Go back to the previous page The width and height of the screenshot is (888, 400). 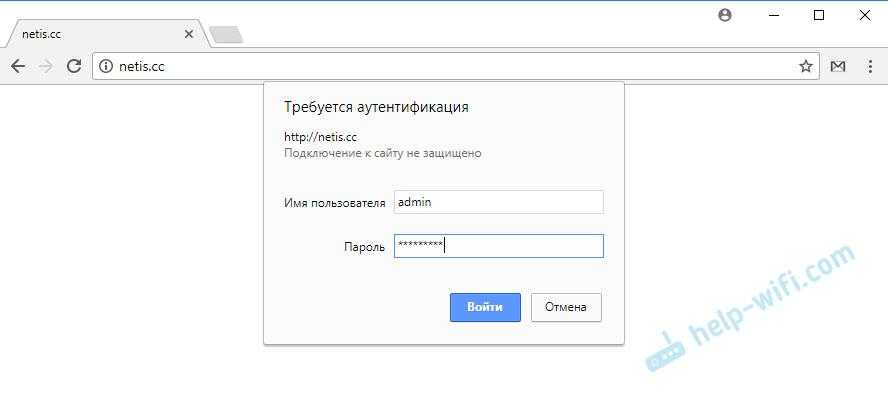pyautogui.click(x=17, y=66)
